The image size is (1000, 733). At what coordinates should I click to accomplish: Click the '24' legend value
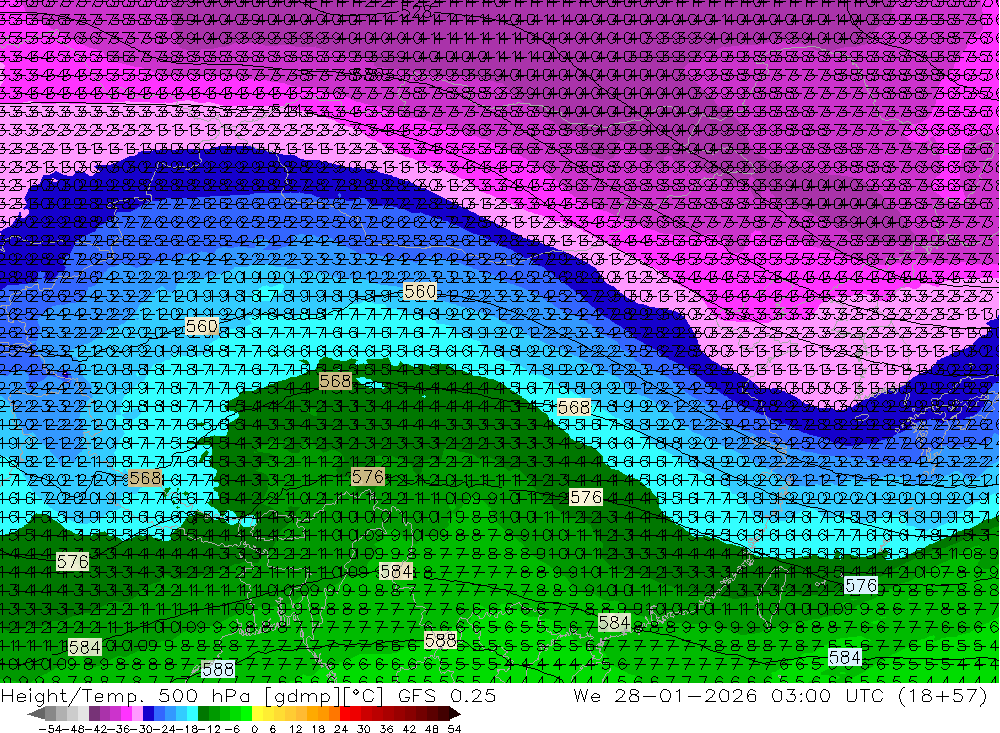point(341,729)
